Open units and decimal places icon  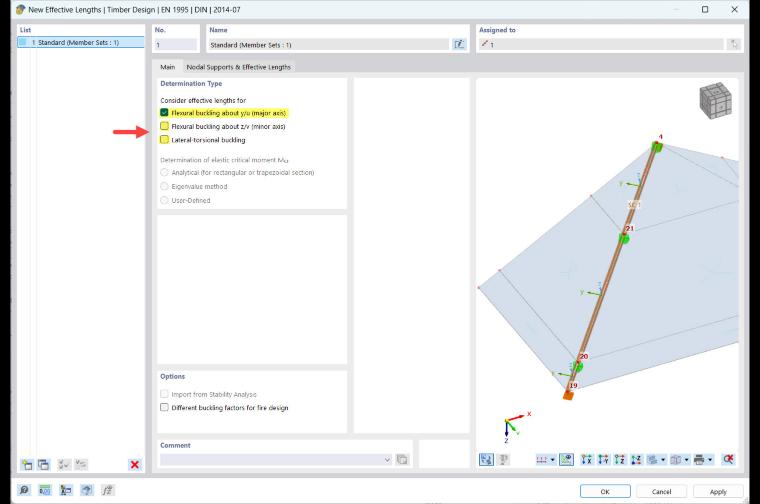(45, 490)
